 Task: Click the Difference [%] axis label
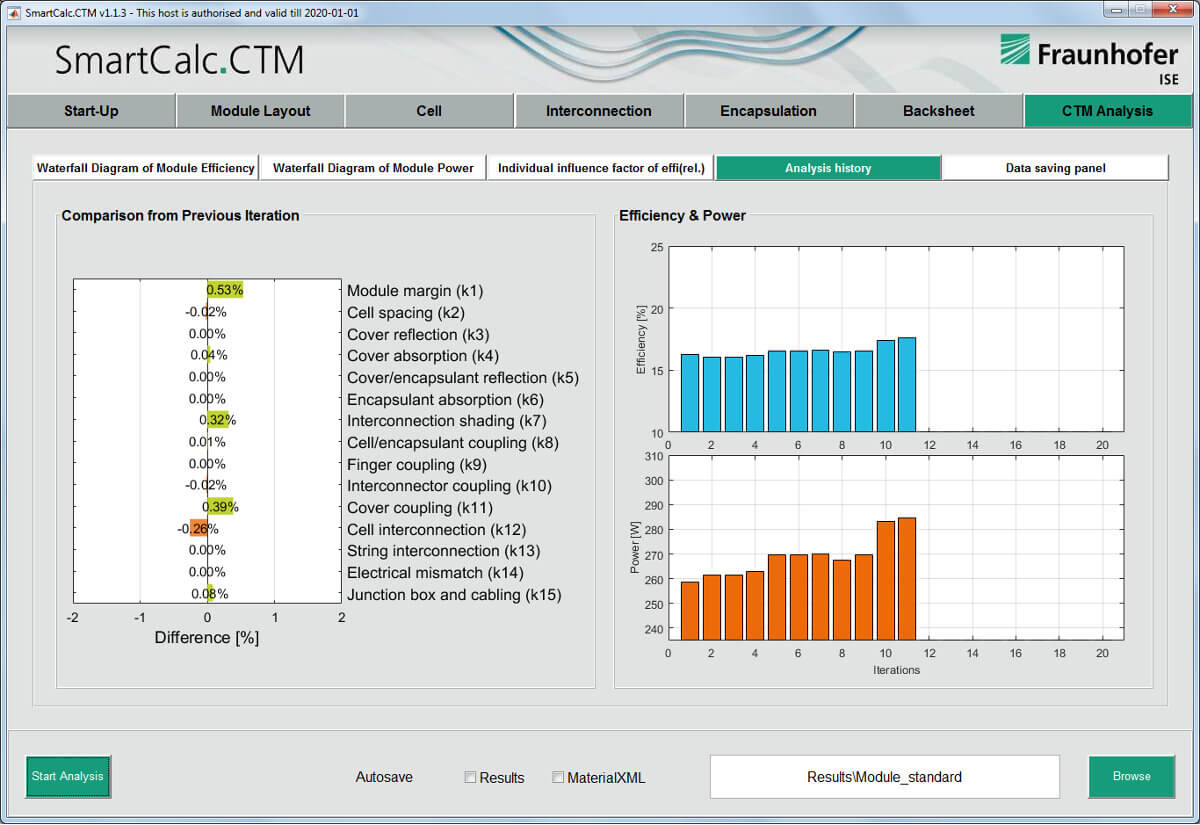[207, 637]
